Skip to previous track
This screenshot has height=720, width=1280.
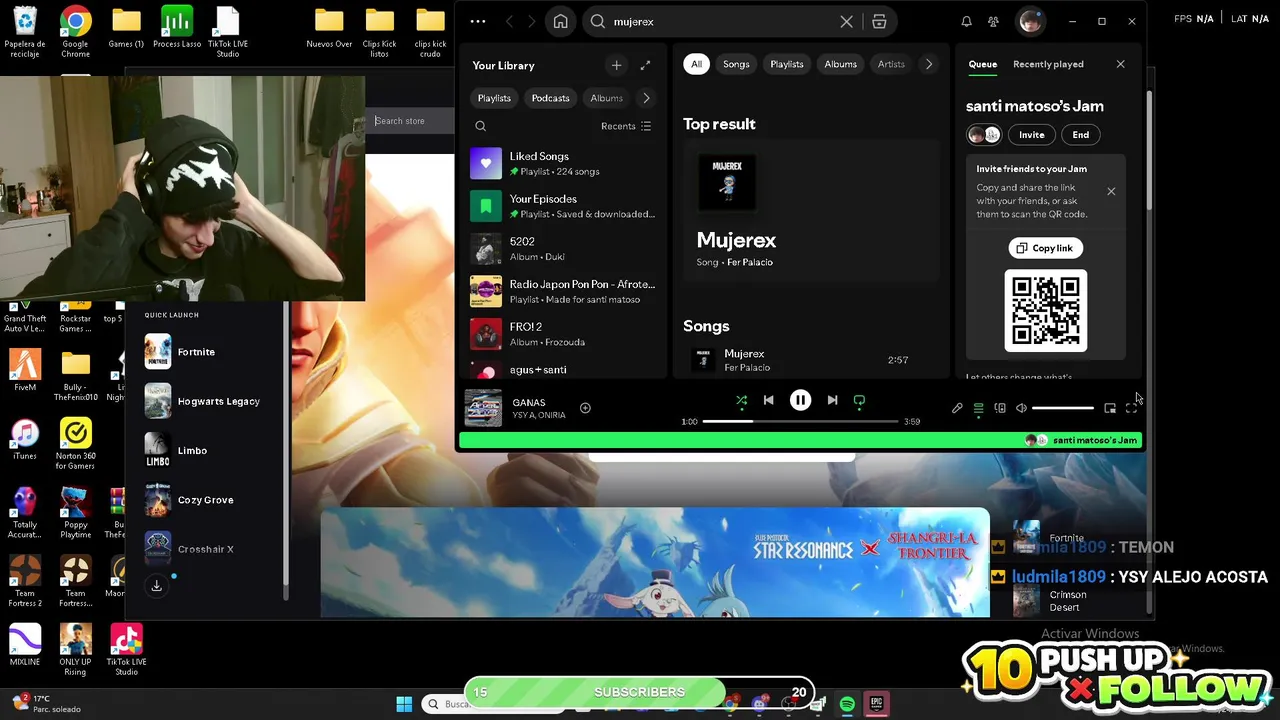(768, 400)
